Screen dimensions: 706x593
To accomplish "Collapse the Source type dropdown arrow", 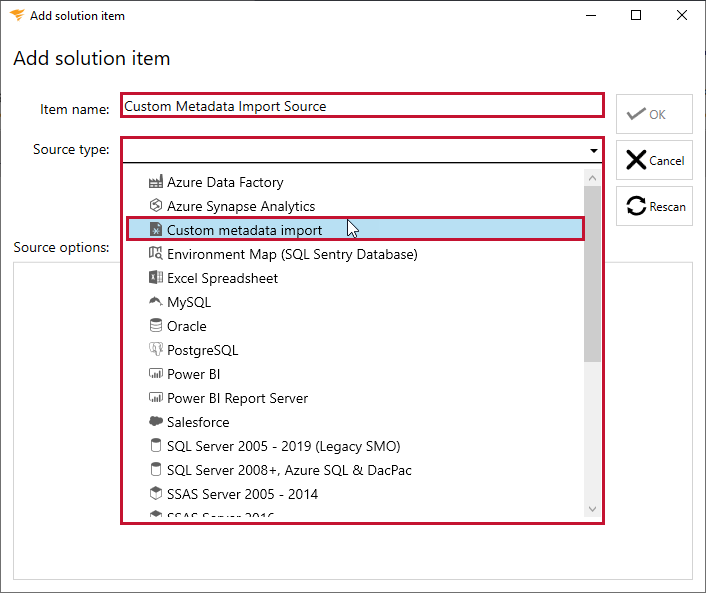I will pos(593,150).
